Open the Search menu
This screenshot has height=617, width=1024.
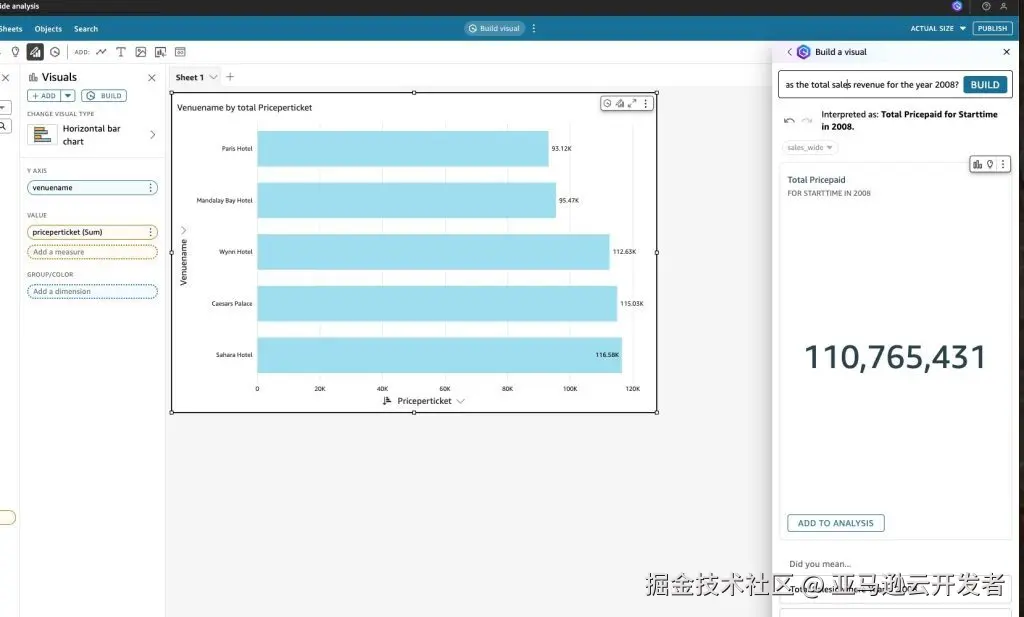[x=86, y=29]
